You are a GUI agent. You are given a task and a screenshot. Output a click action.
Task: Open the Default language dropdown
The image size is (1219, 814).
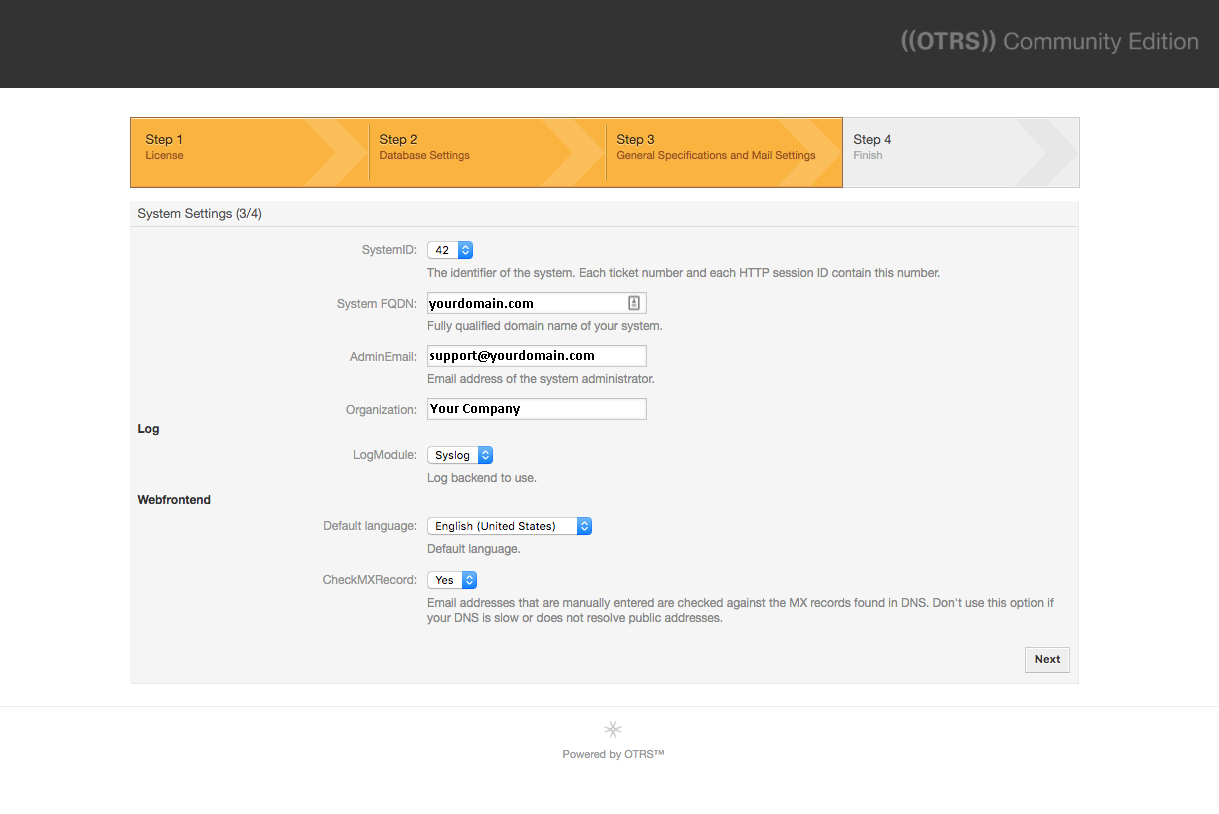click(509, 526)
